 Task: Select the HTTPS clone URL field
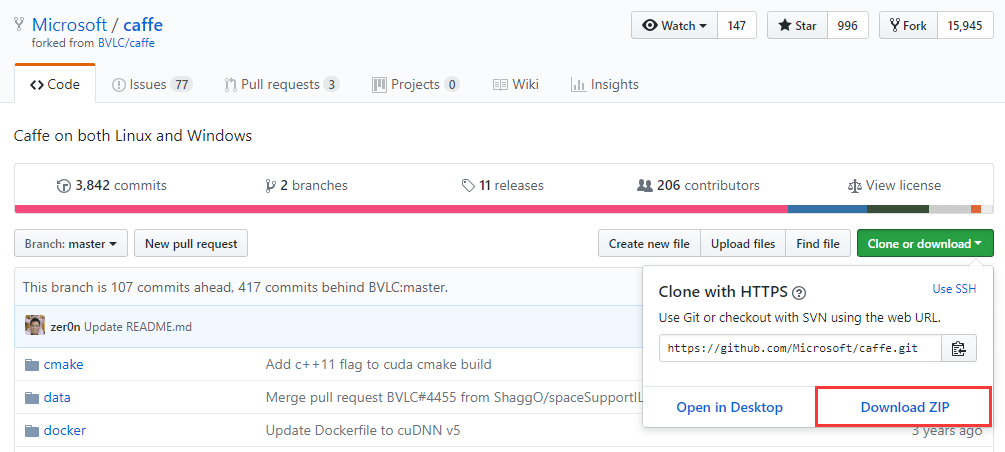tap(800, 348)
